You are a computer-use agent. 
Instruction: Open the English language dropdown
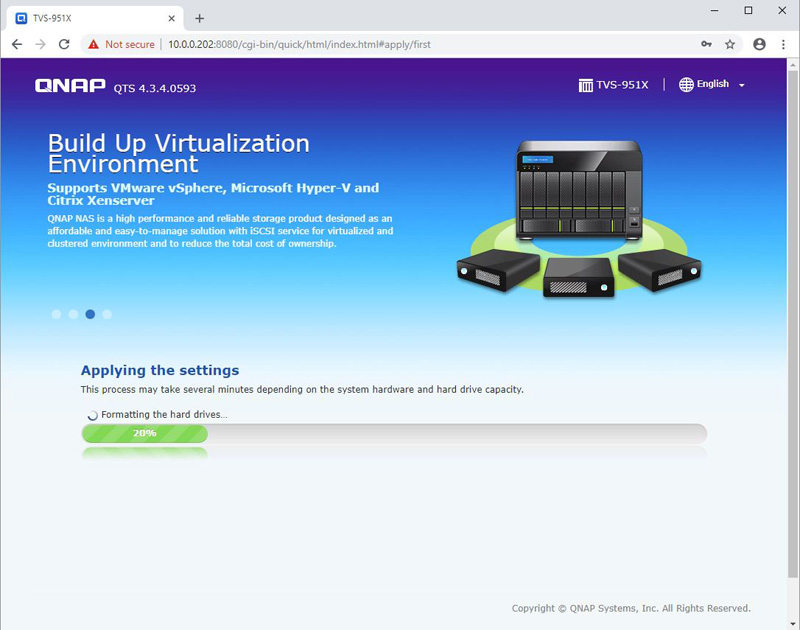pos(712,85)
